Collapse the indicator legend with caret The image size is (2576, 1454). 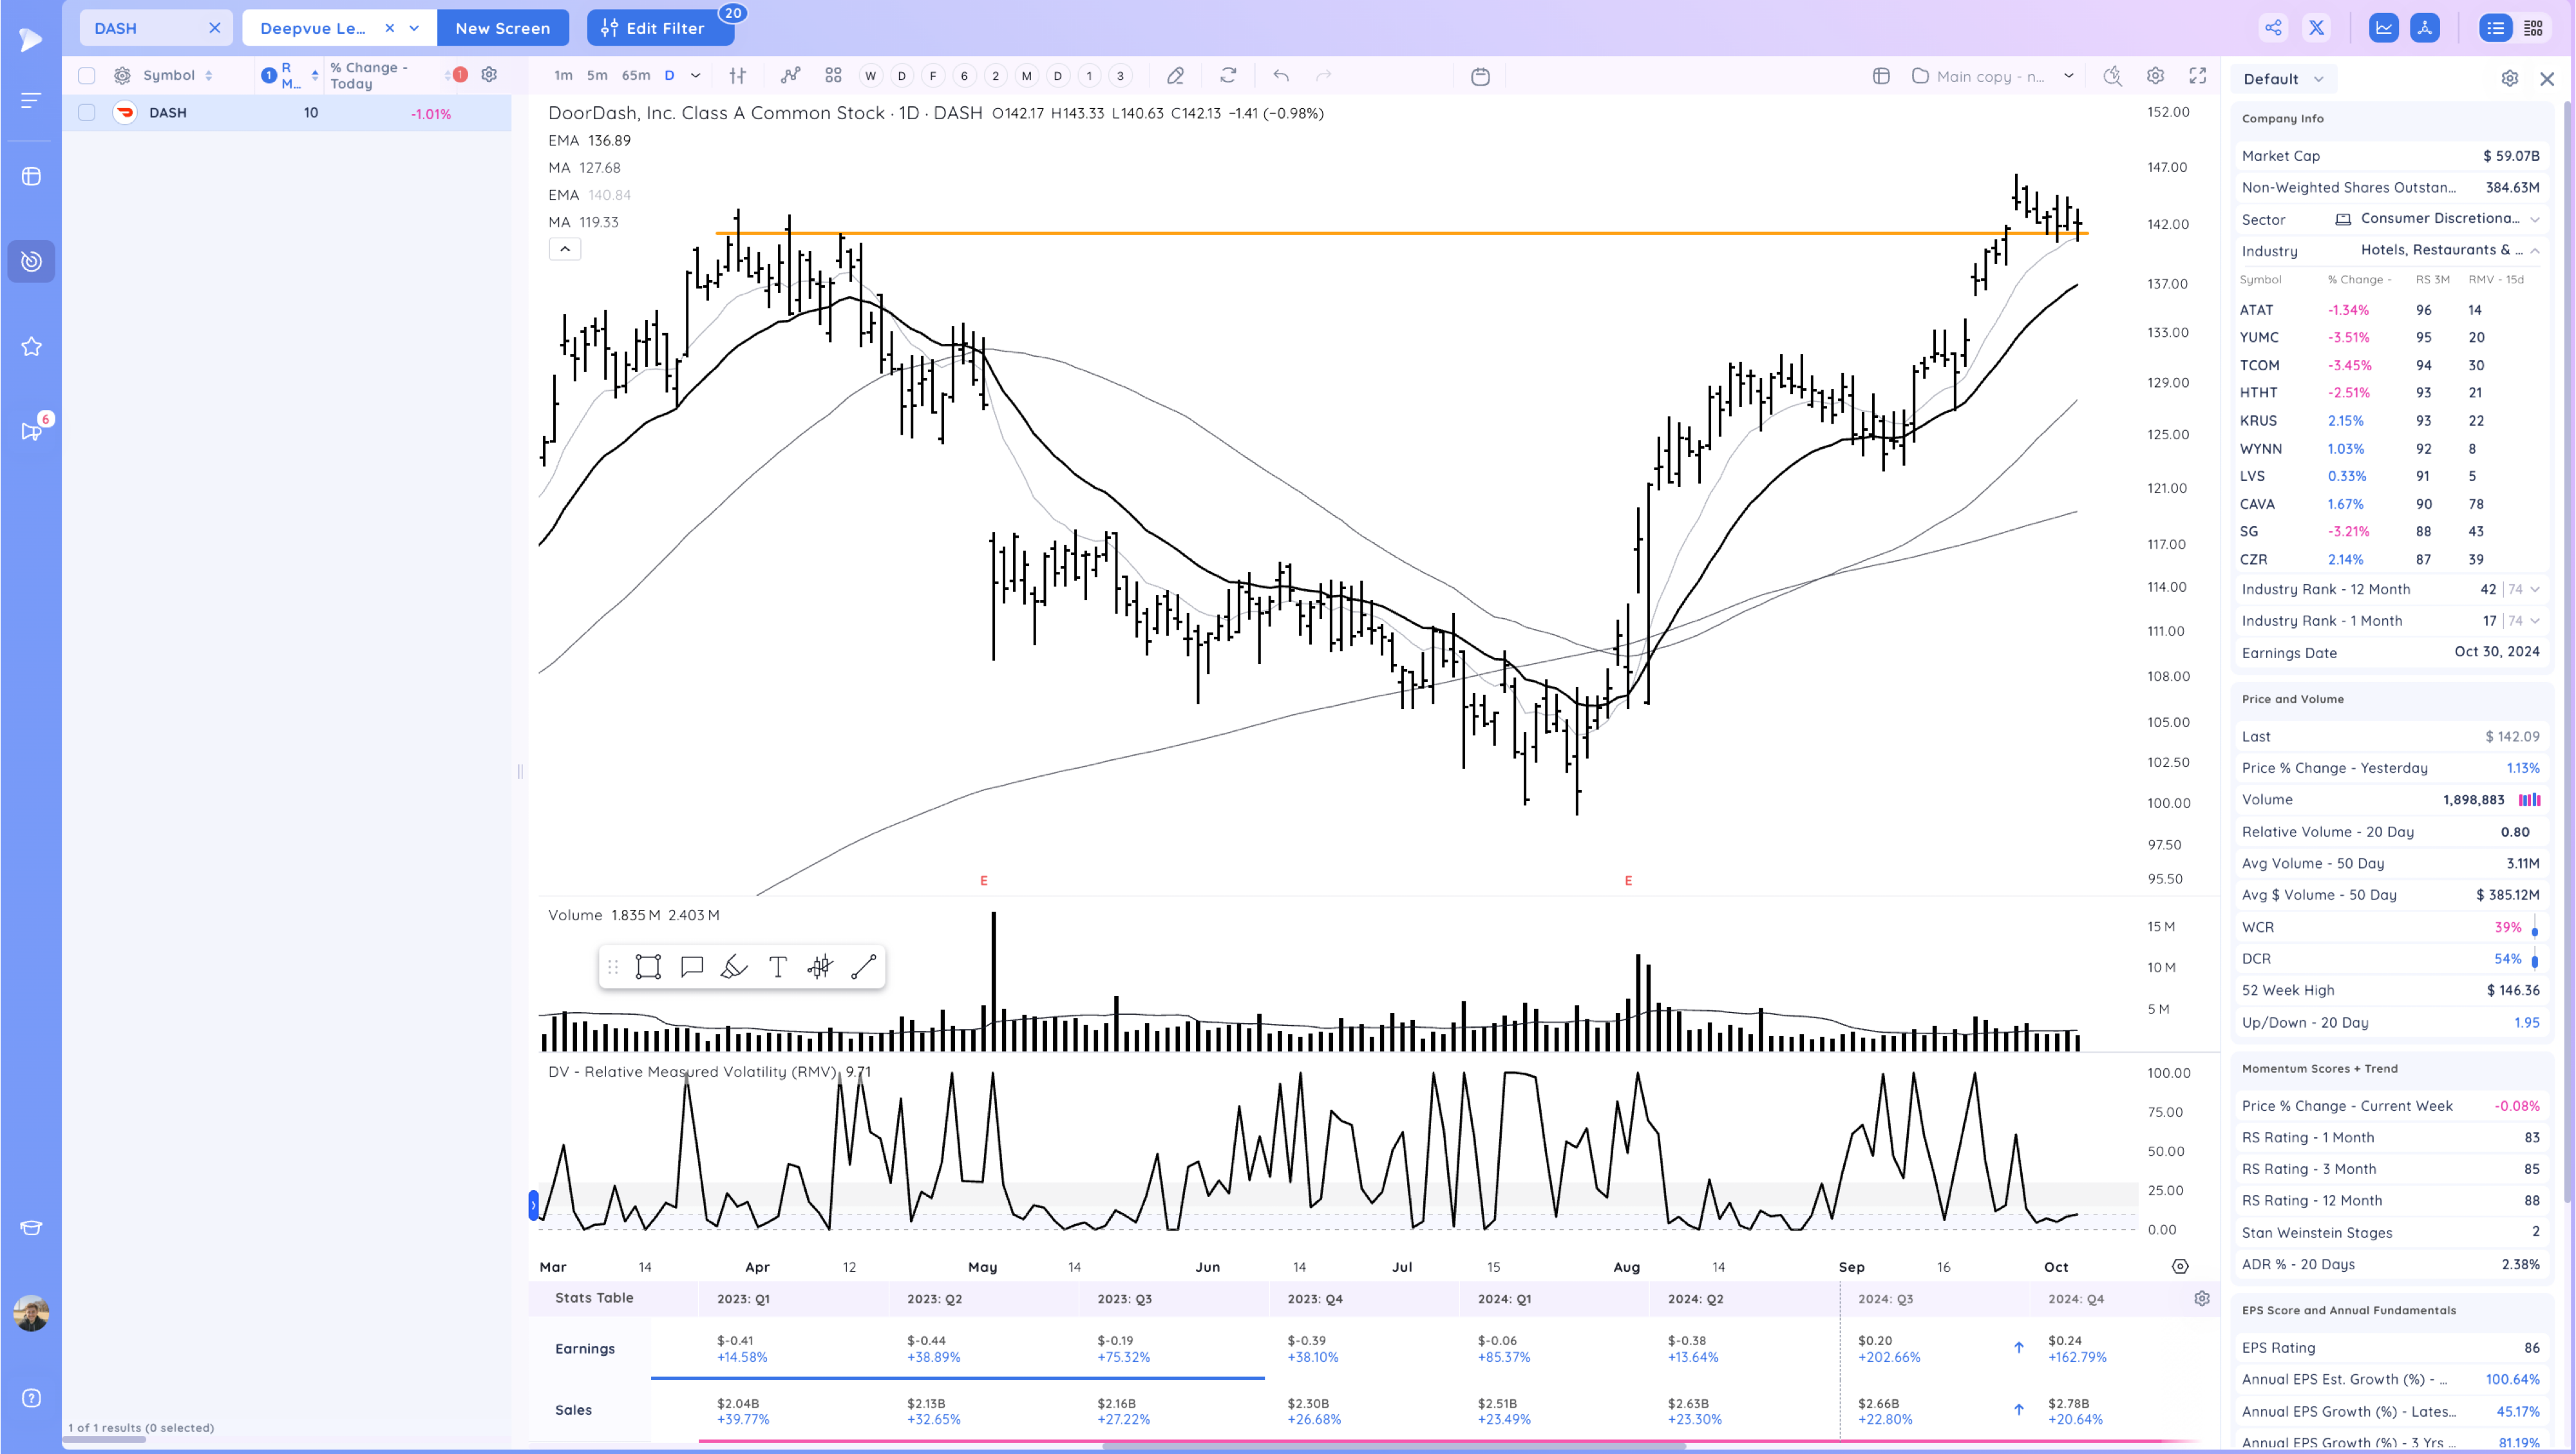[565, 249]
